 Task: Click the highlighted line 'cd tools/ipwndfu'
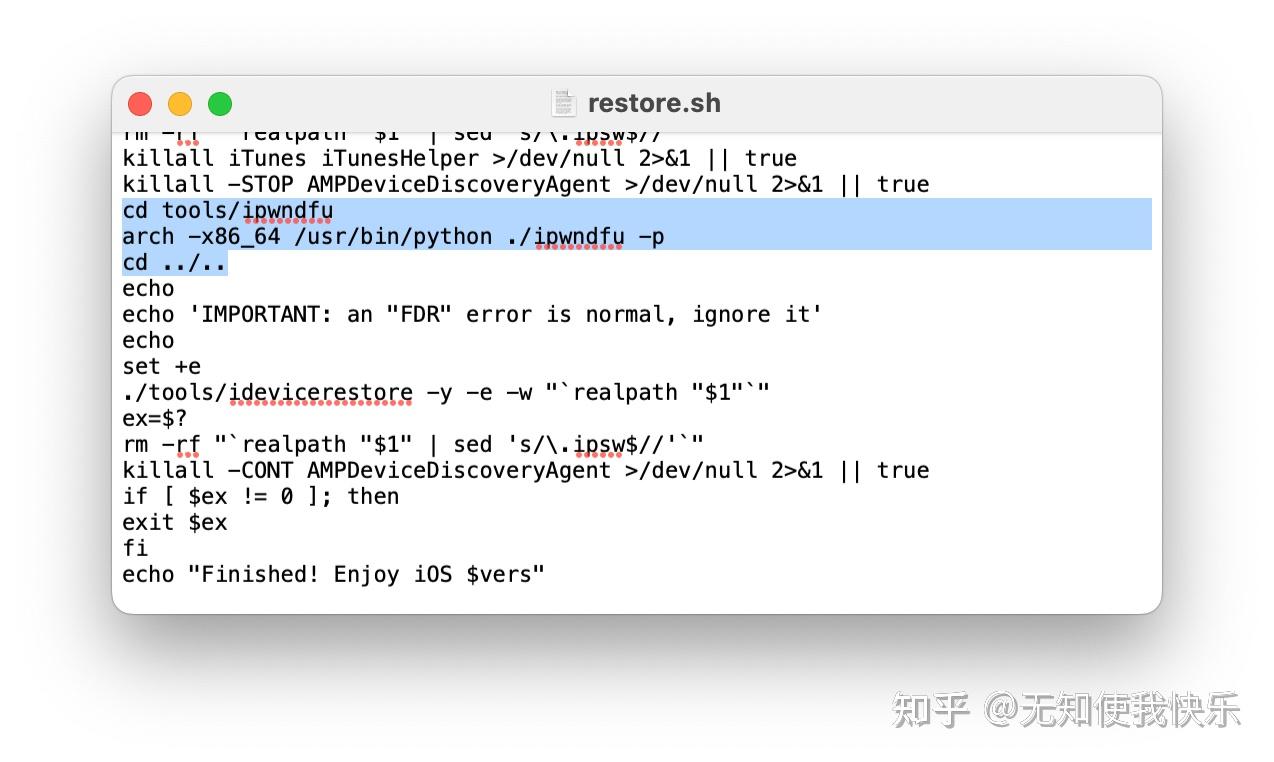tap(228, 210)
